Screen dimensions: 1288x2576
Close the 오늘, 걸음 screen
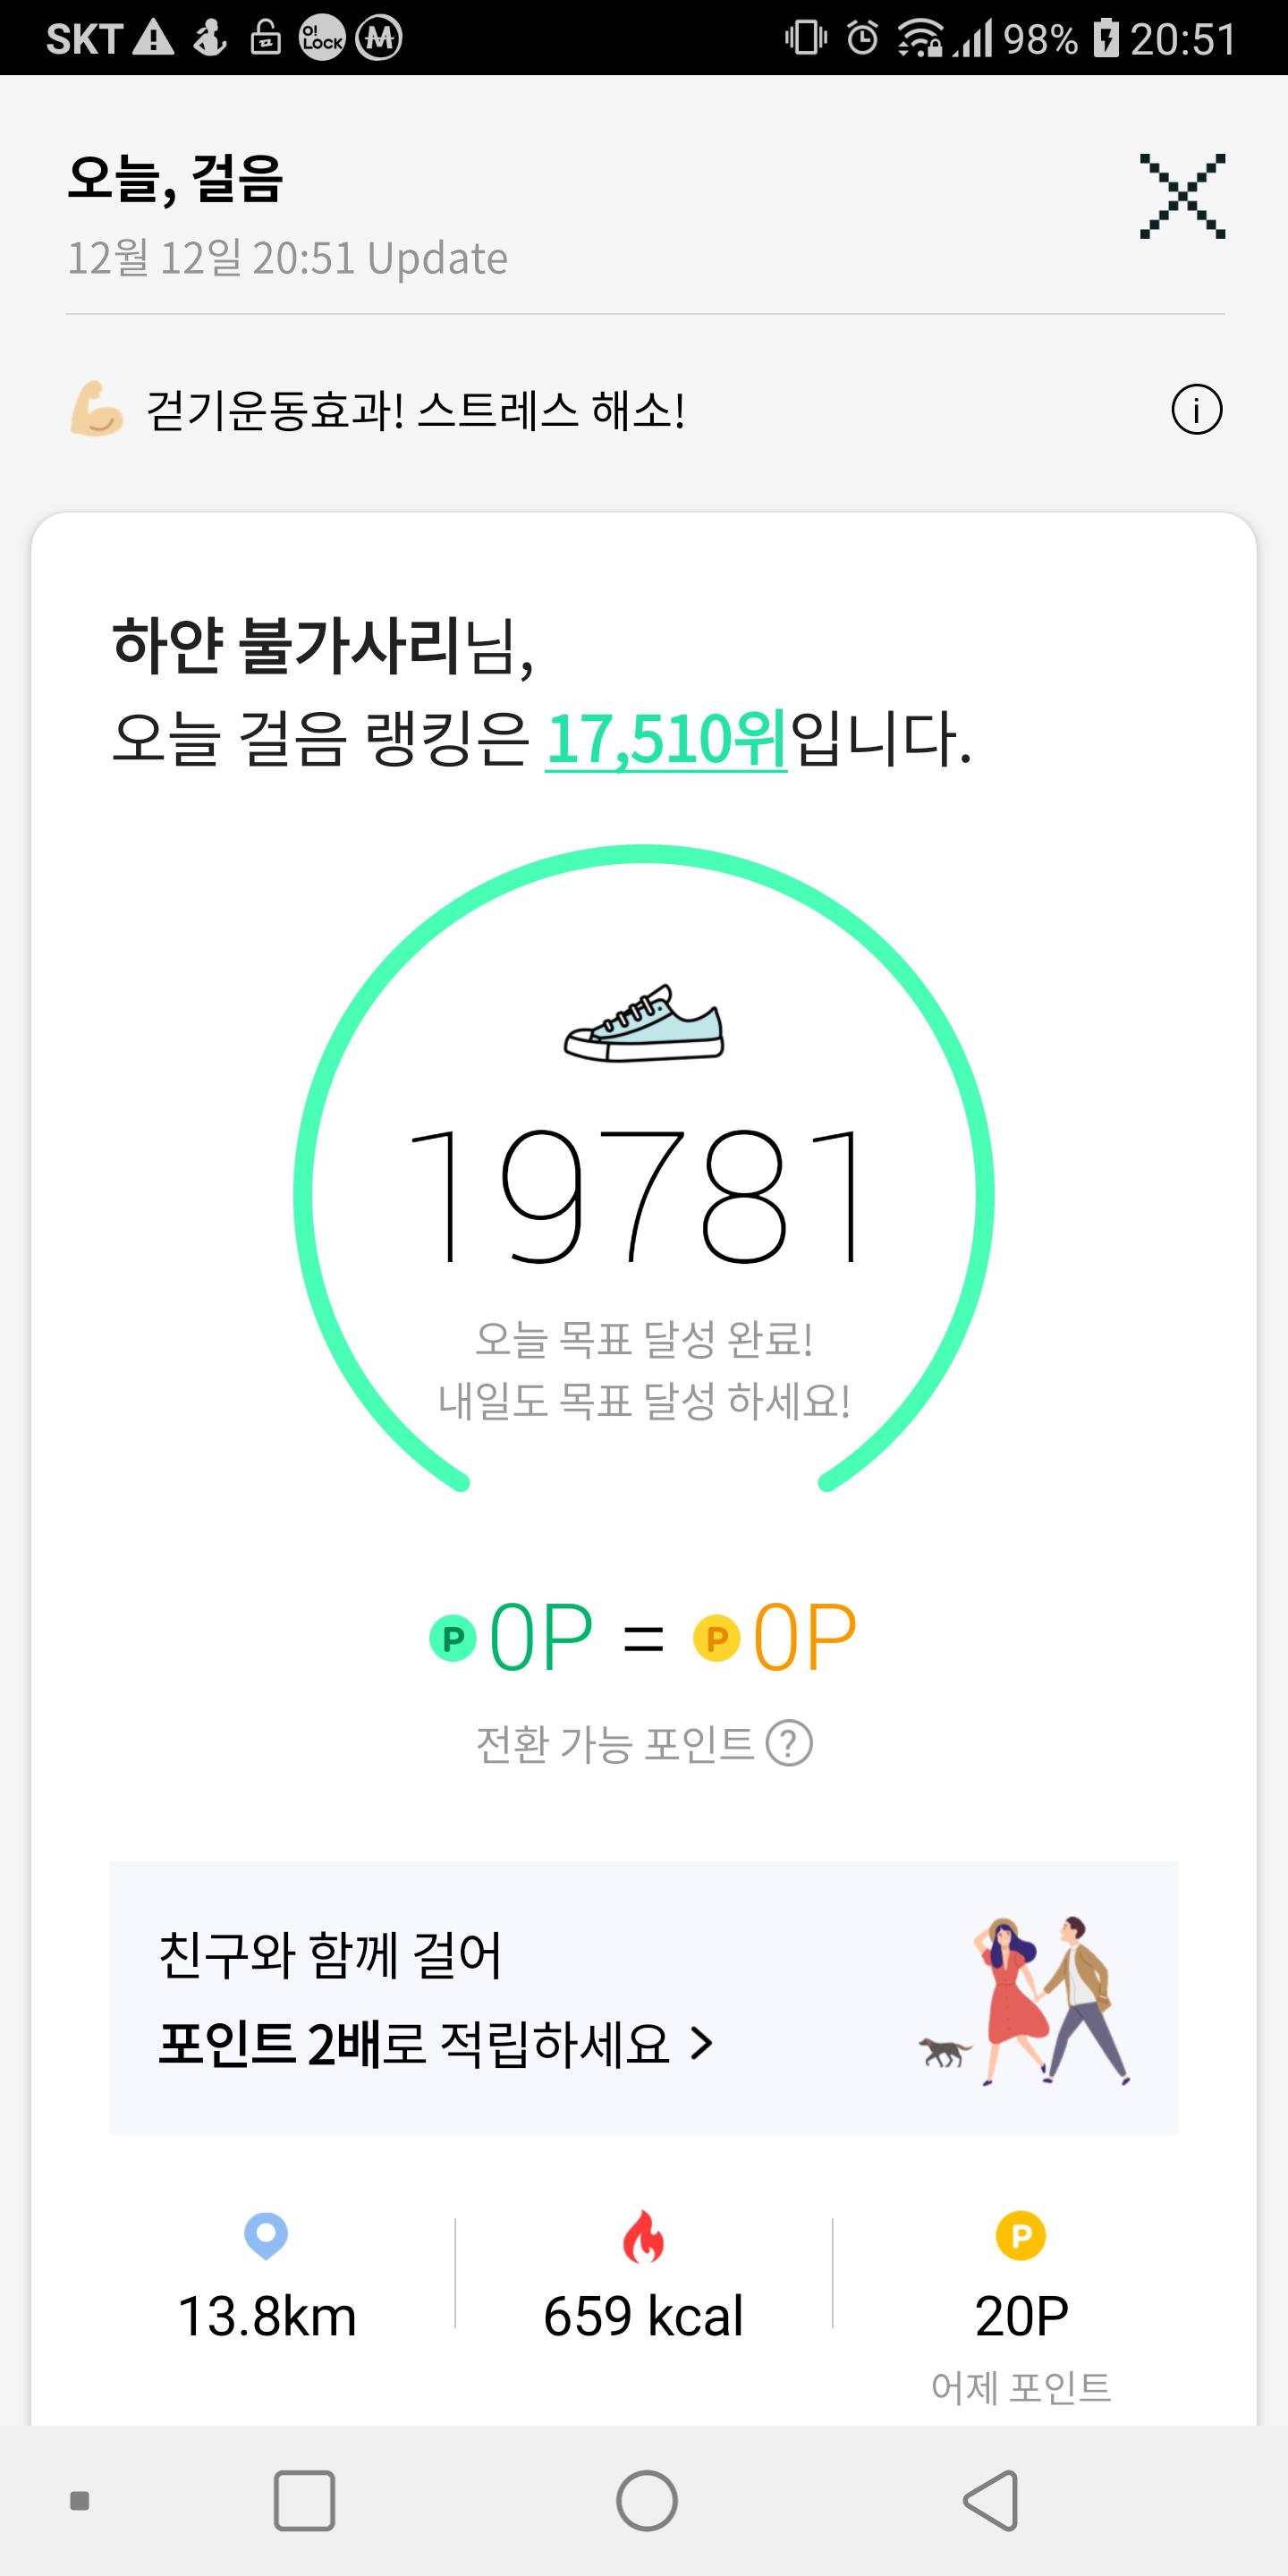[1182, 196]
